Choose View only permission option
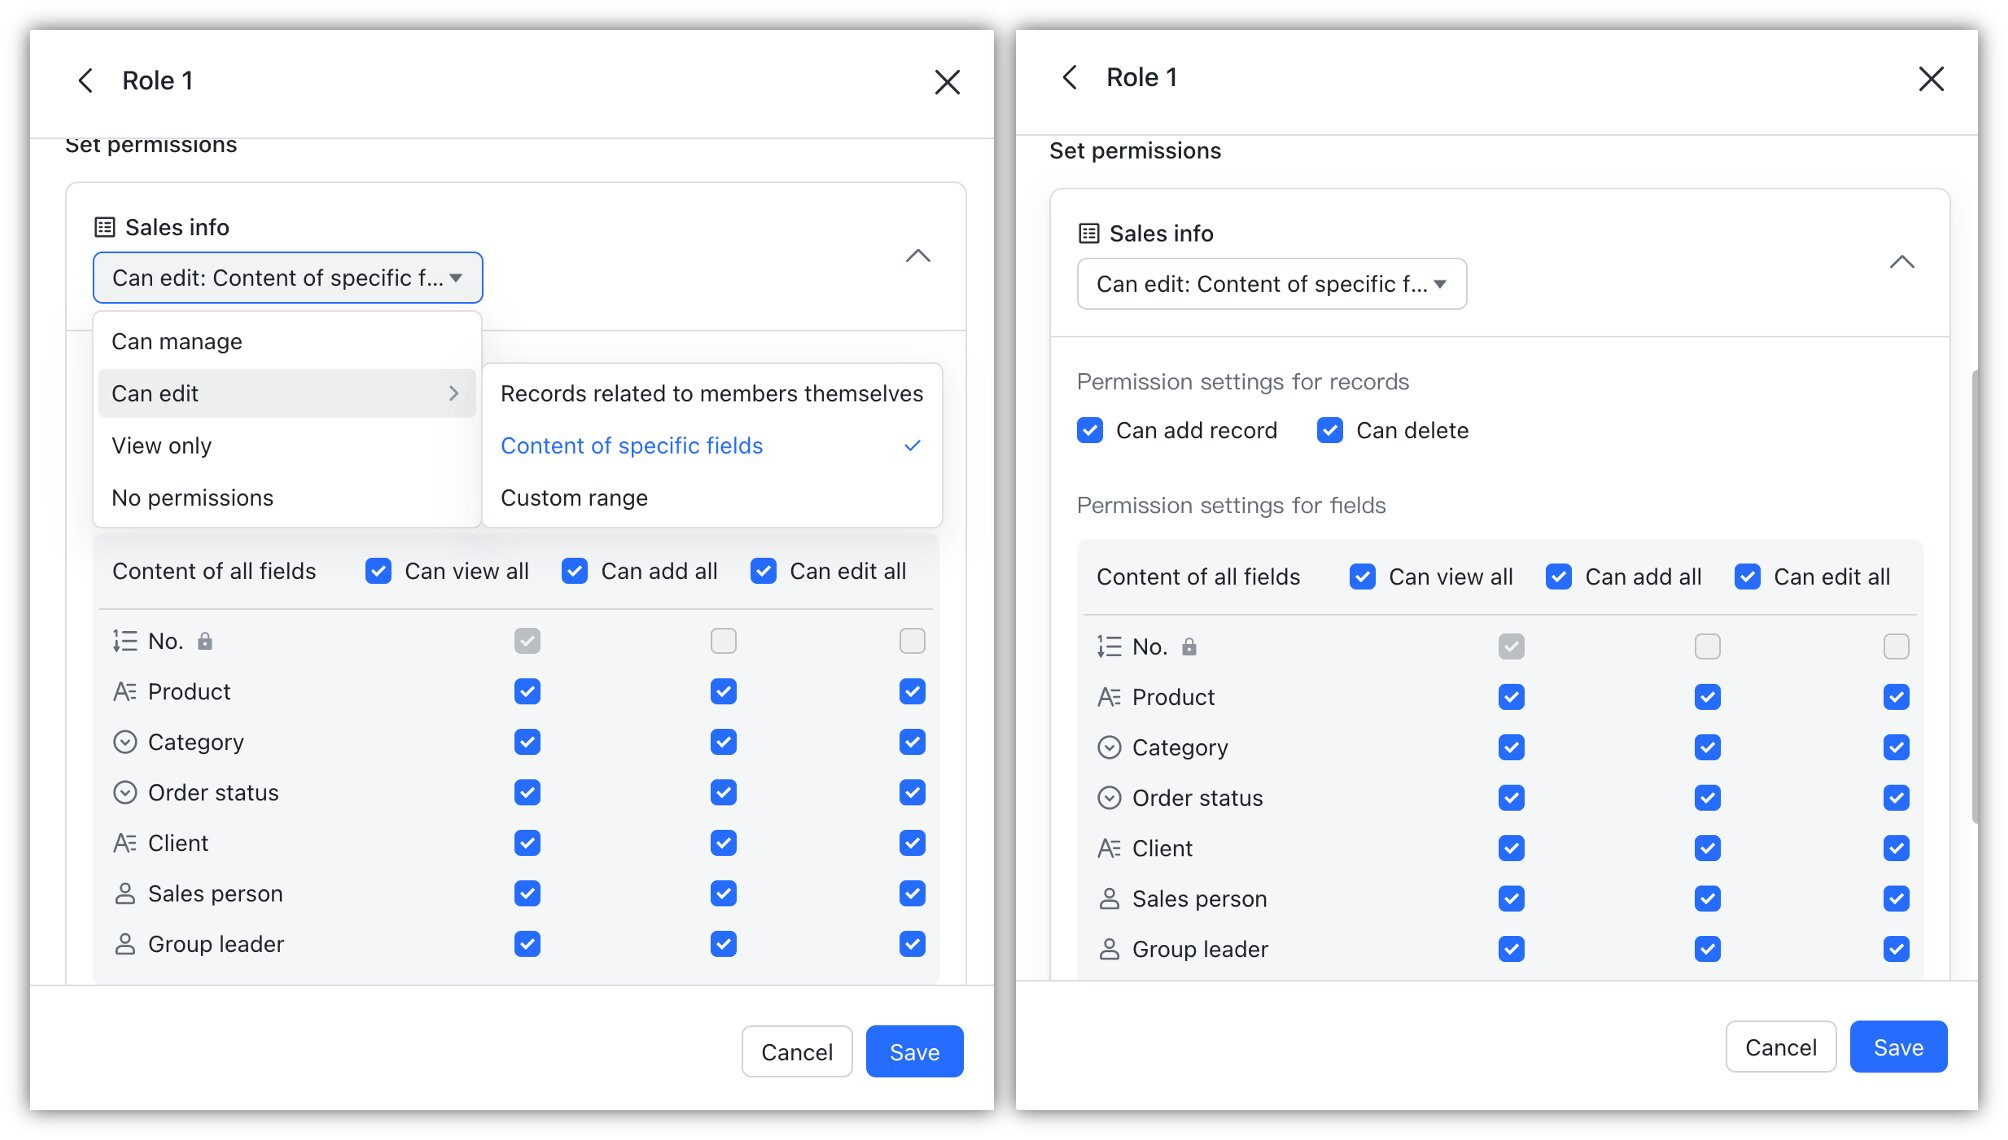2008x1140 pixels. click(162, 446)
